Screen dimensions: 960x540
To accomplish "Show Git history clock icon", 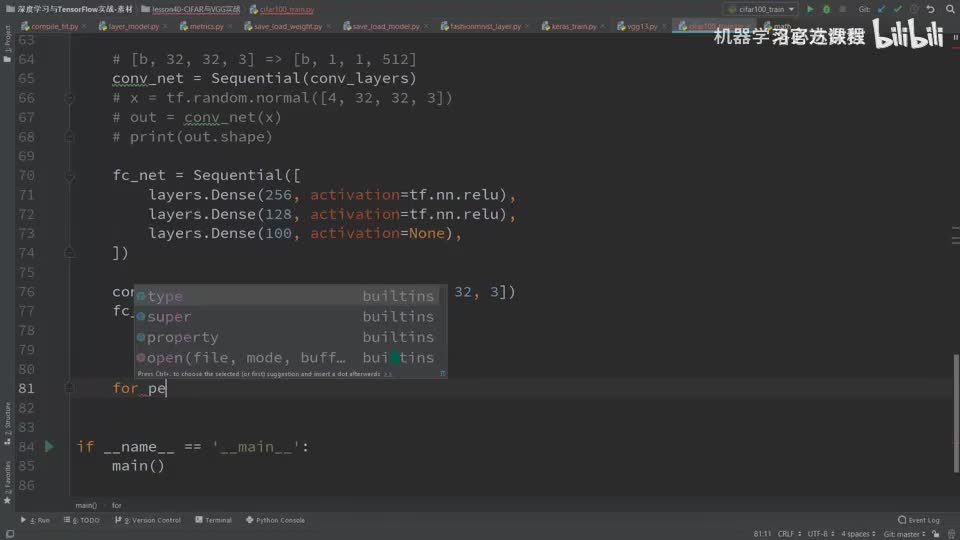I will [x=914, y=9].
